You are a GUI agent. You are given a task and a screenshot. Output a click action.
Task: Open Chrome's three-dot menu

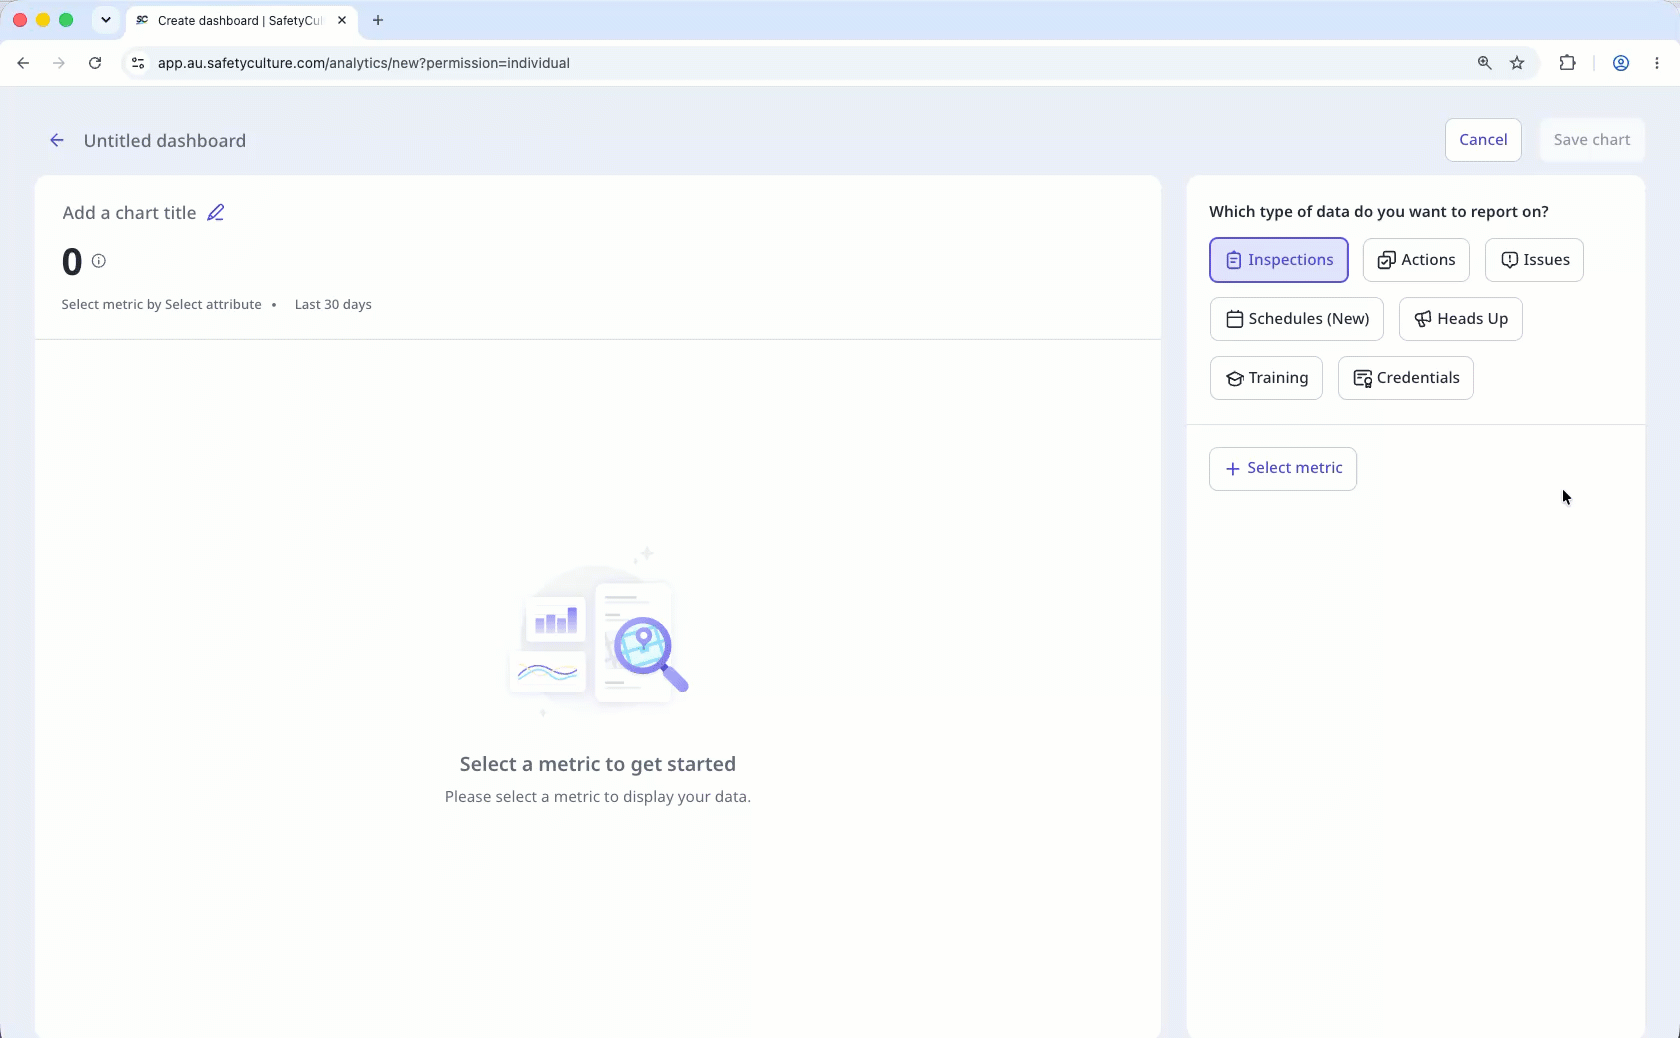click(x=1657, y=63)
